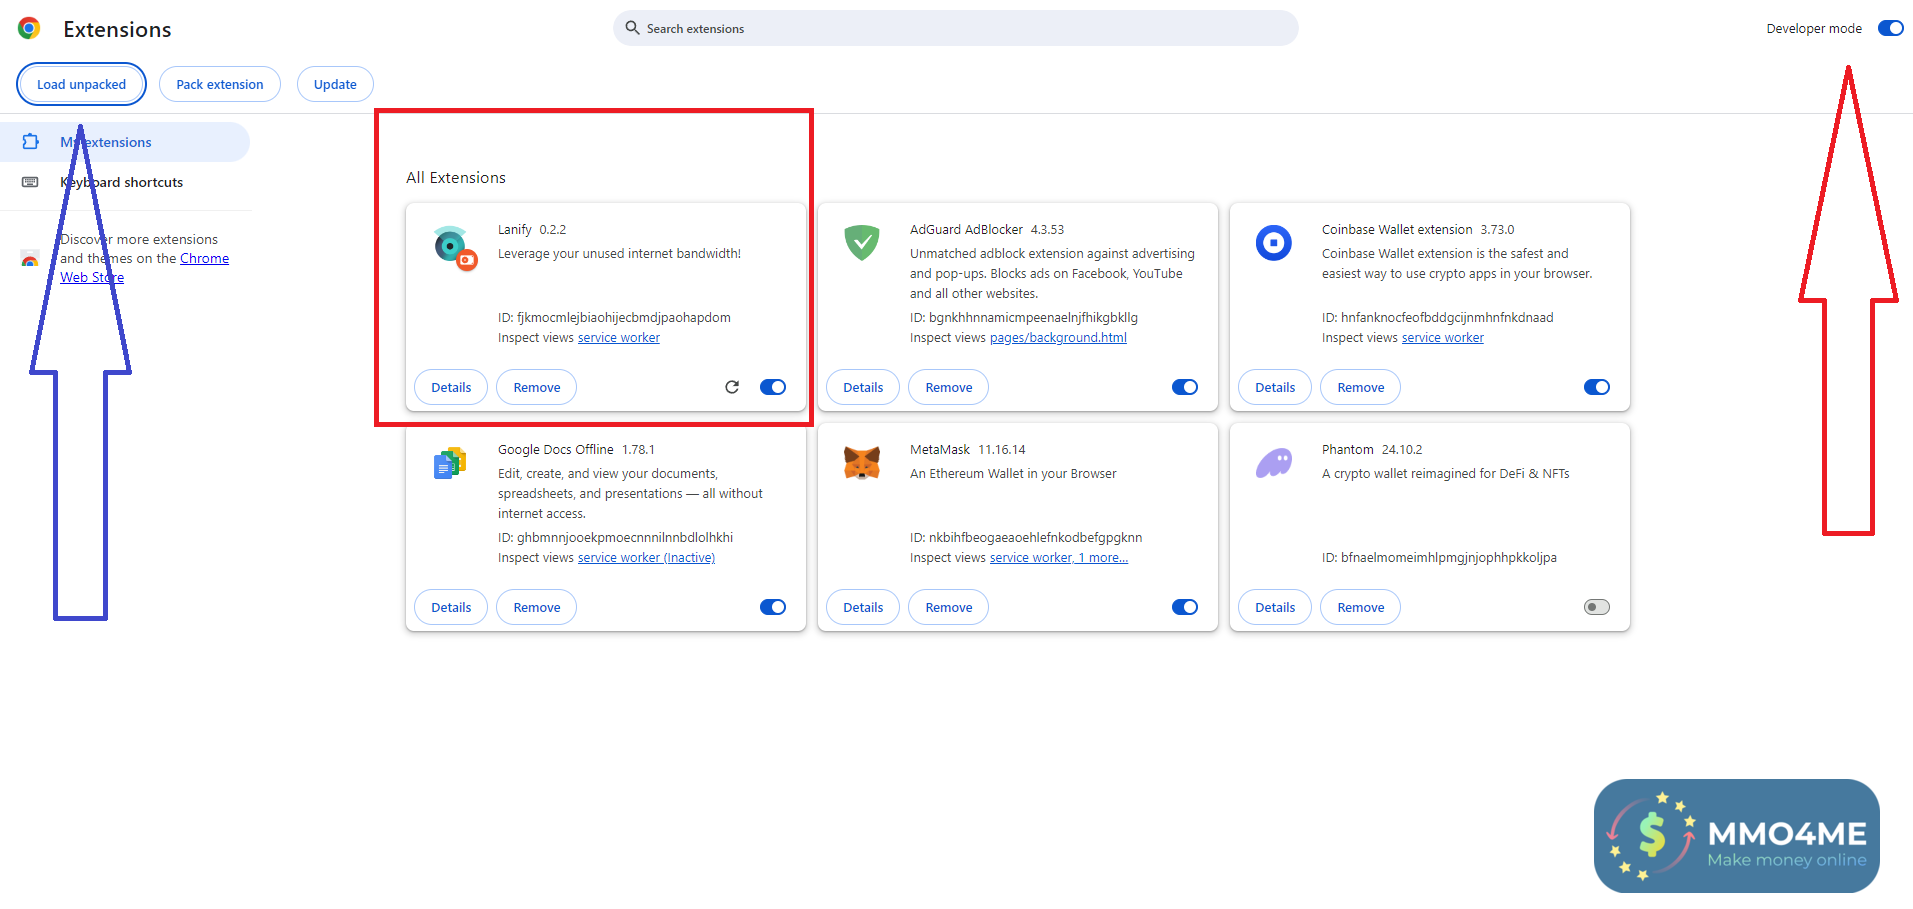Enable the Phantom extension toggle
The image size is (1913, 909).
coord(1596,607)
